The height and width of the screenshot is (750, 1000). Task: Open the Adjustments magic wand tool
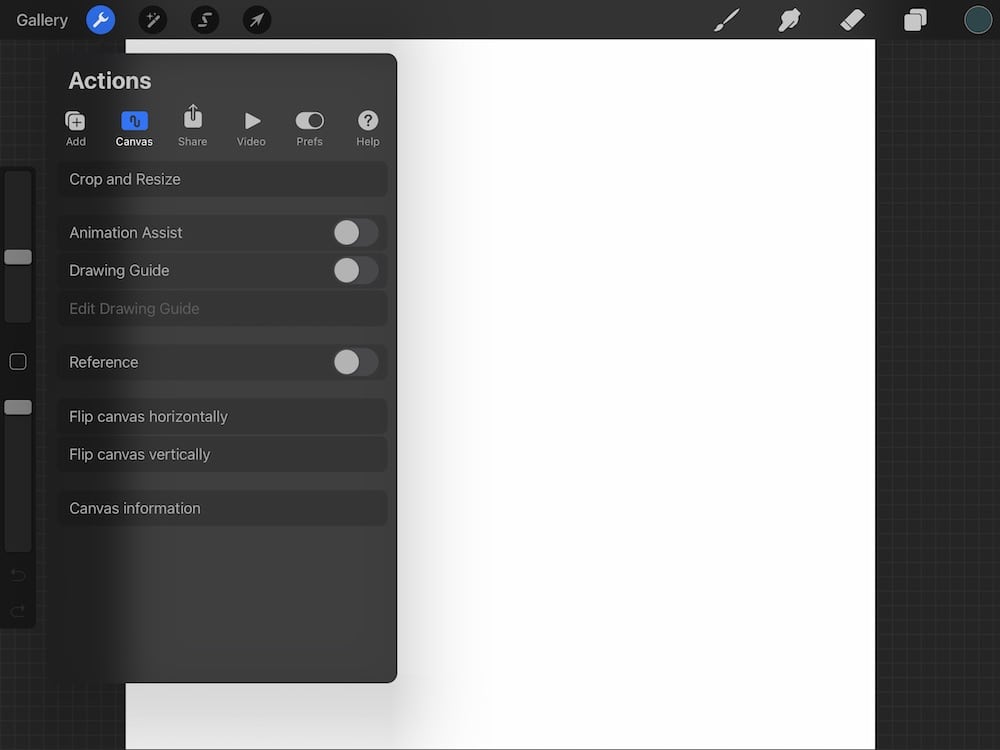(152, 19)
